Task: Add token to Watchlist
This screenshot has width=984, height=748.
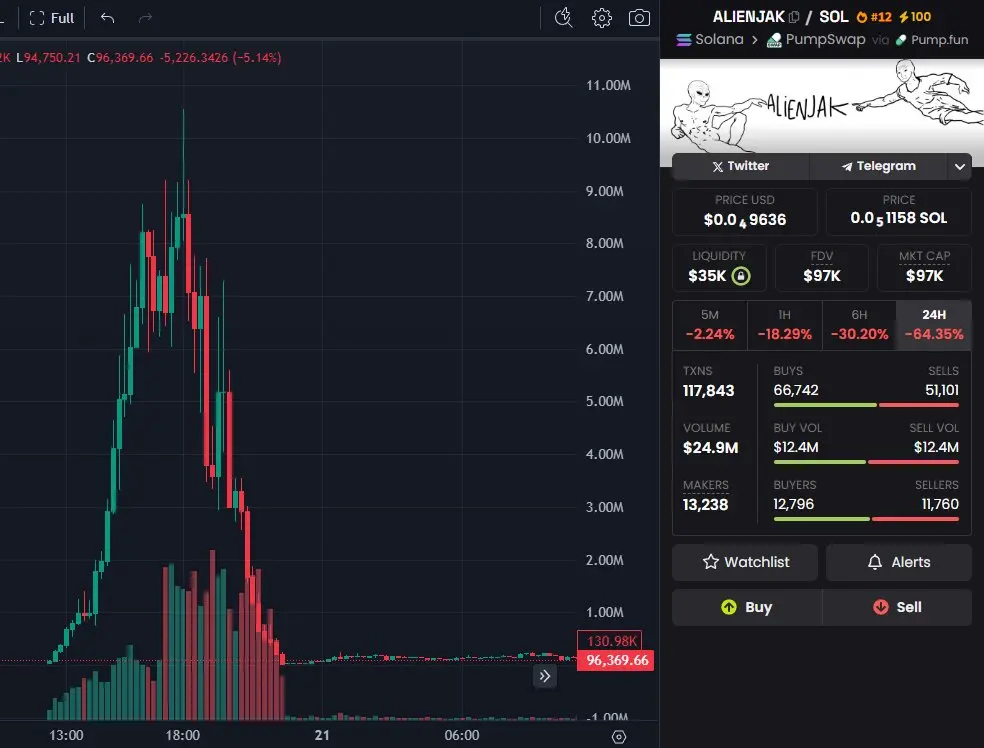Action: [745, 562]
